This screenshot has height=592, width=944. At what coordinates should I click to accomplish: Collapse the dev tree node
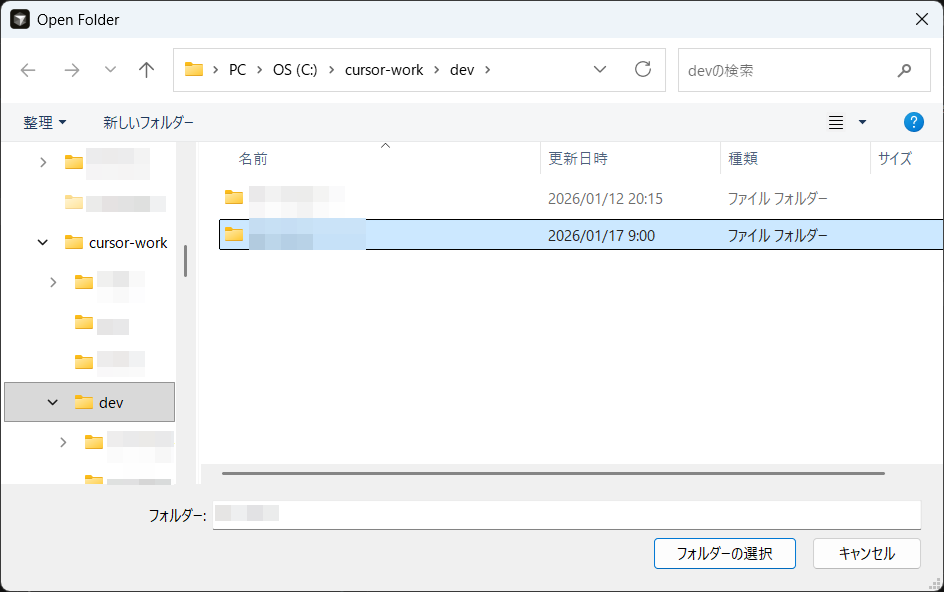pyautogui.click(x=53, y=402)
